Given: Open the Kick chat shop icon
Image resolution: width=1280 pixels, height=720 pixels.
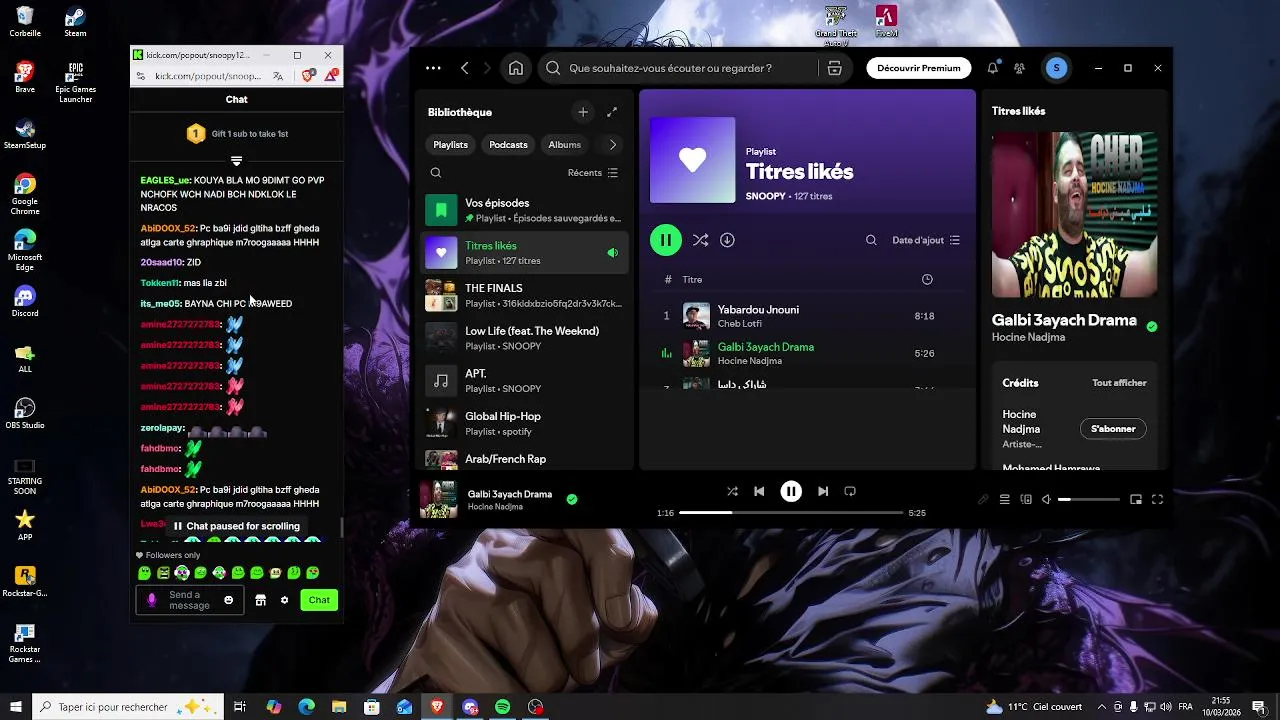Looking at the screenshot, I should [x=260, y=600].
